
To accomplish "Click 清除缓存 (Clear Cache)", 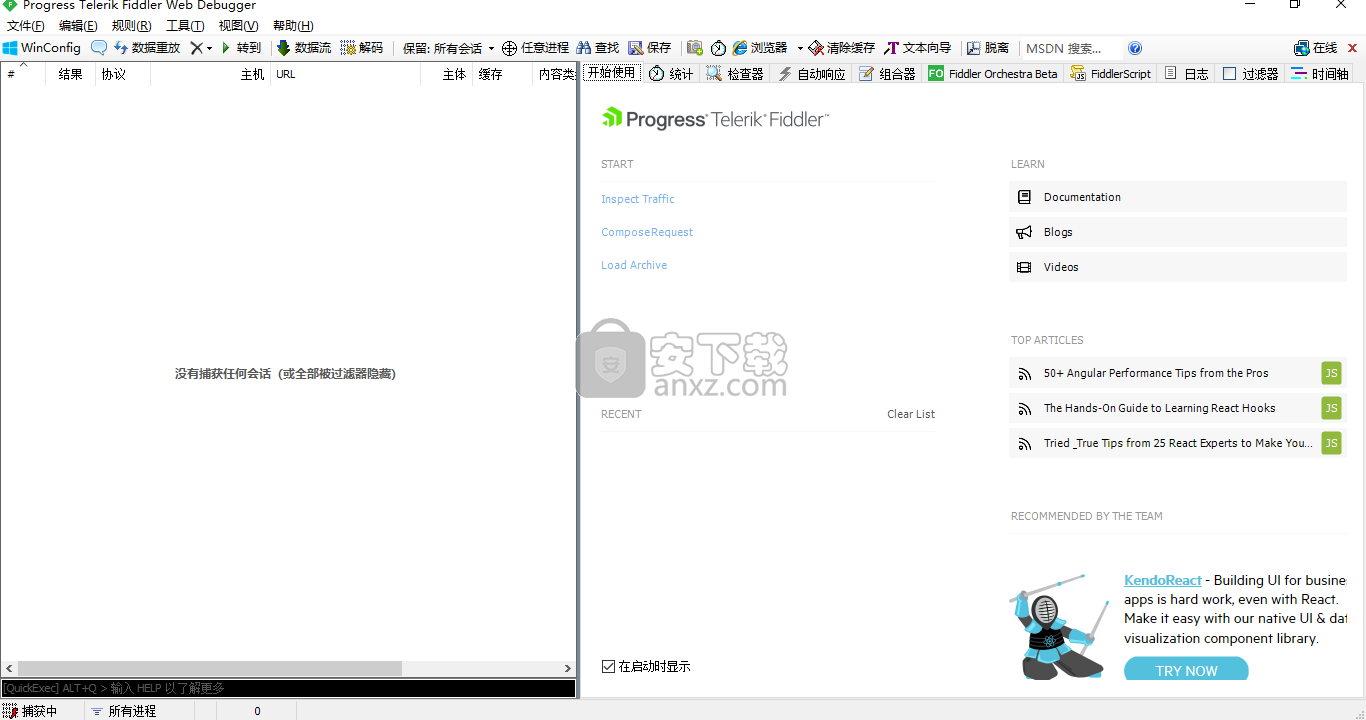I will click(842, 48).
